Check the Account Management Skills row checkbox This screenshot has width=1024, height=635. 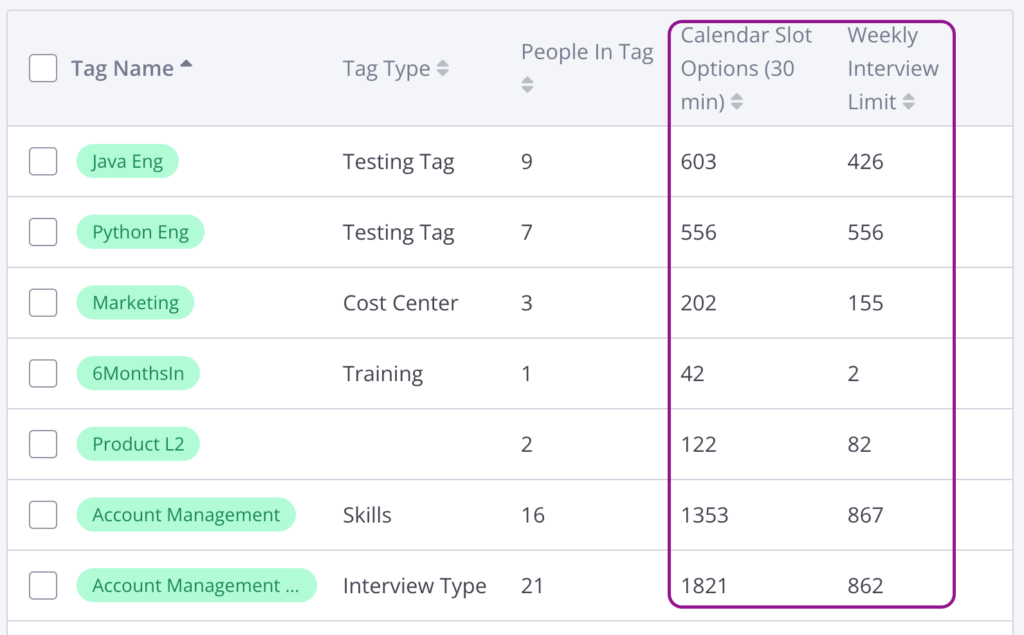click(x=43, y=515)
